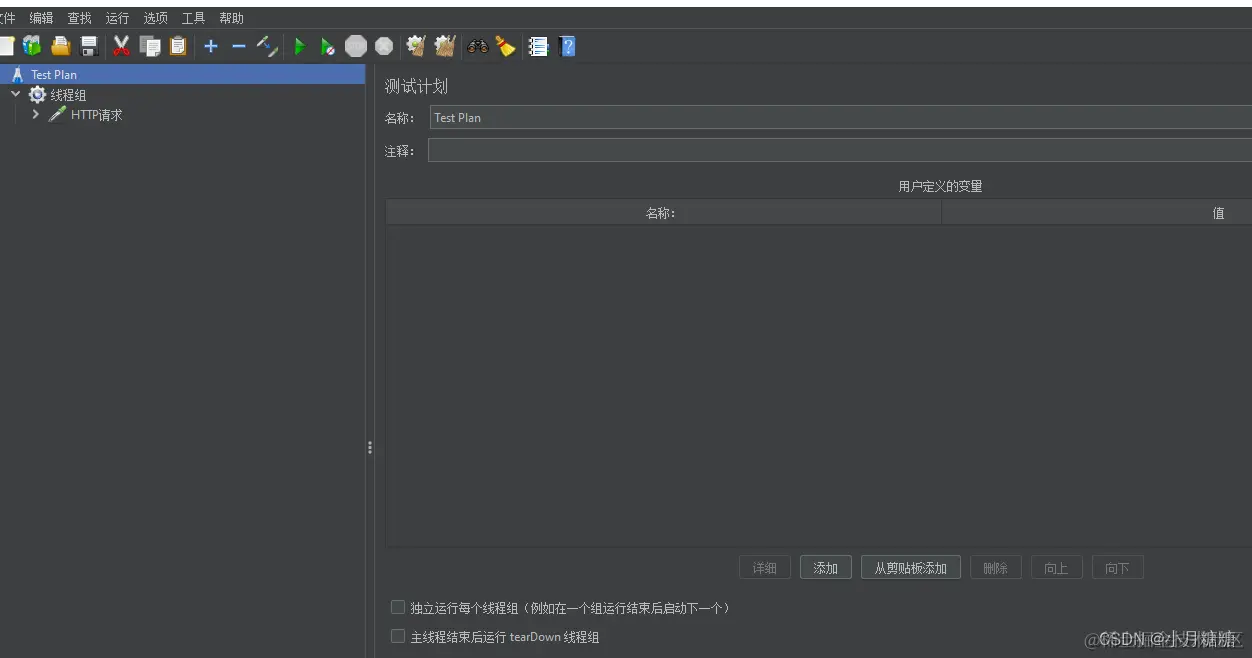
Task: Collapse all tree nodes with minus icon
Action: (238, 46)
